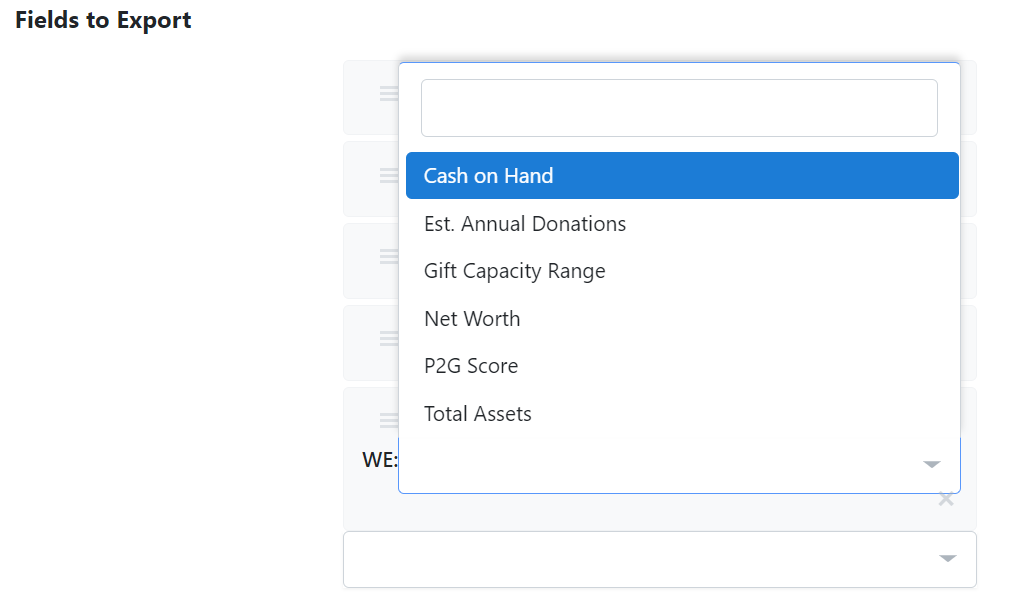
Task: Remove the WE field using the X icon
Action: point(945,499)
